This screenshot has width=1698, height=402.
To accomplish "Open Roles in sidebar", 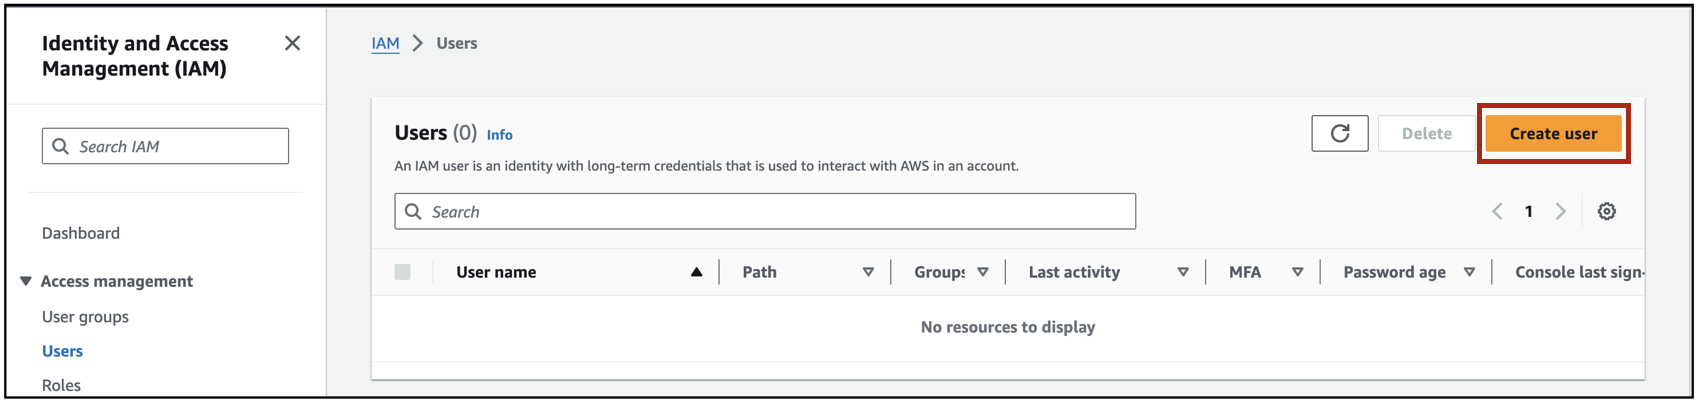I will 61,385.
